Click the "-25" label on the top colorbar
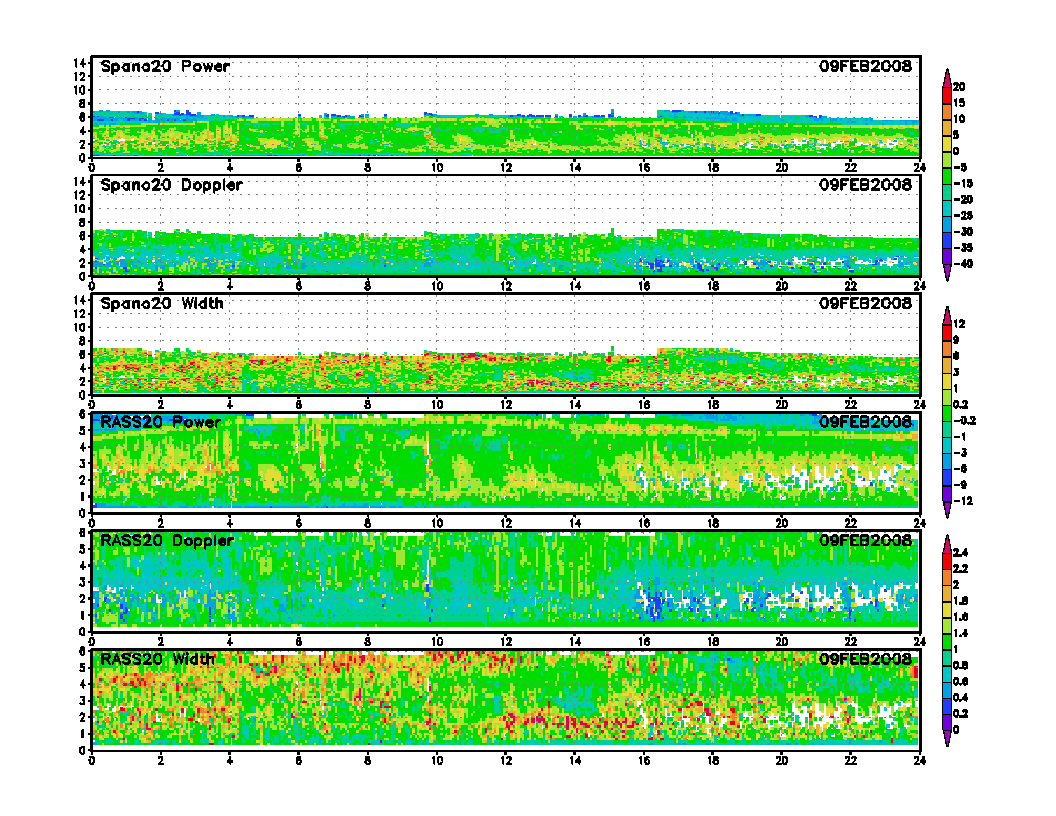 [x=963, y=215]
